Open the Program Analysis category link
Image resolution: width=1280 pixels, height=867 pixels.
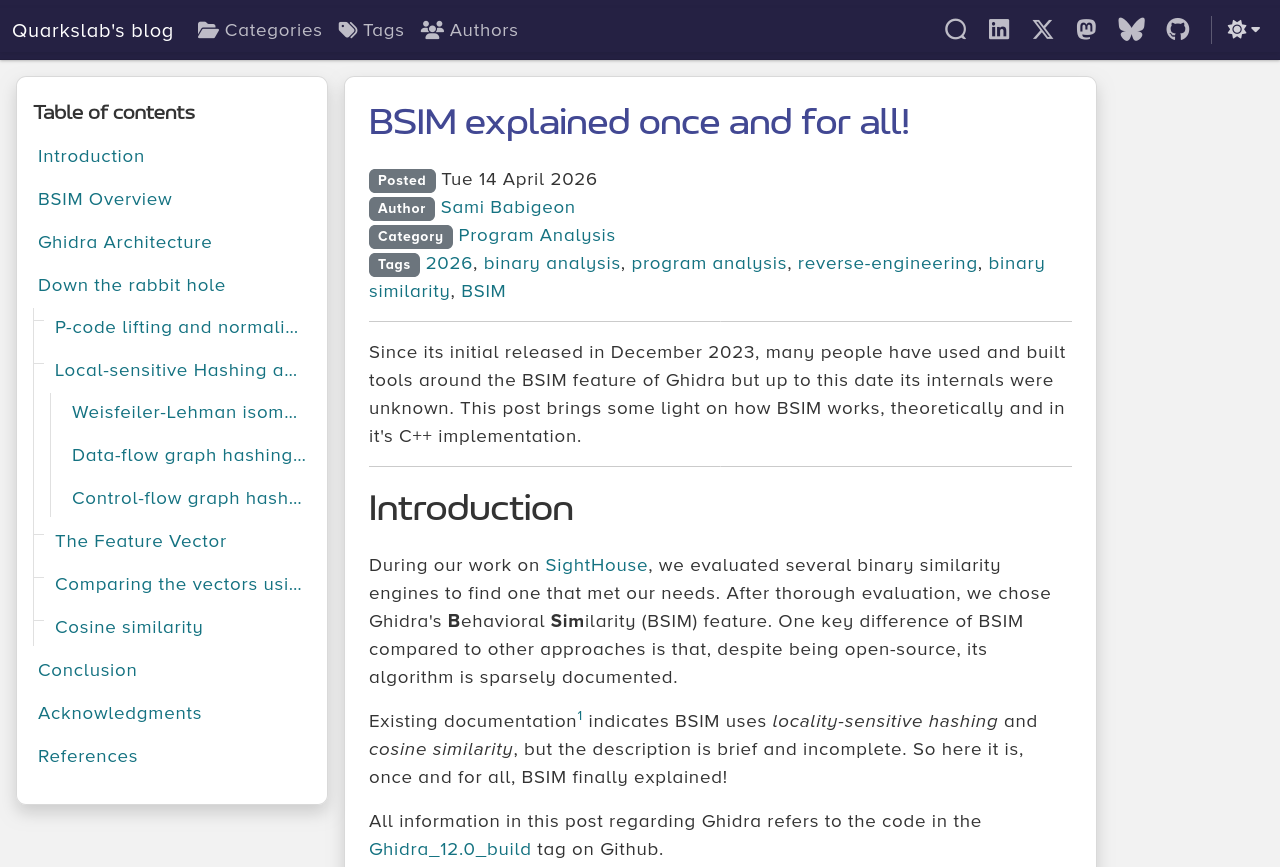(x=537, y=235)
